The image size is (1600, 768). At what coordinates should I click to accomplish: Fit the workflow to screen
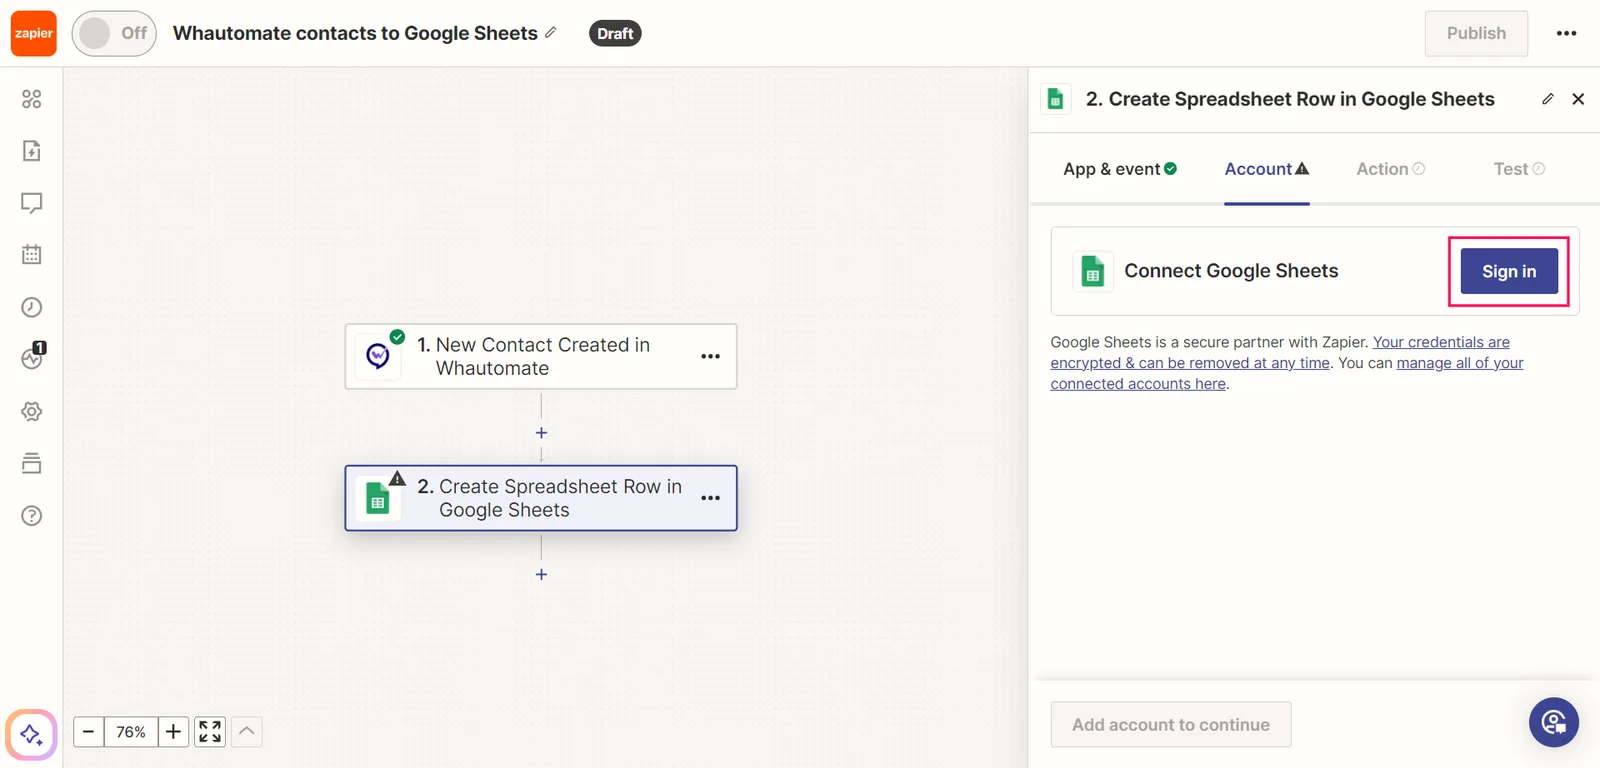pos(210,732)
